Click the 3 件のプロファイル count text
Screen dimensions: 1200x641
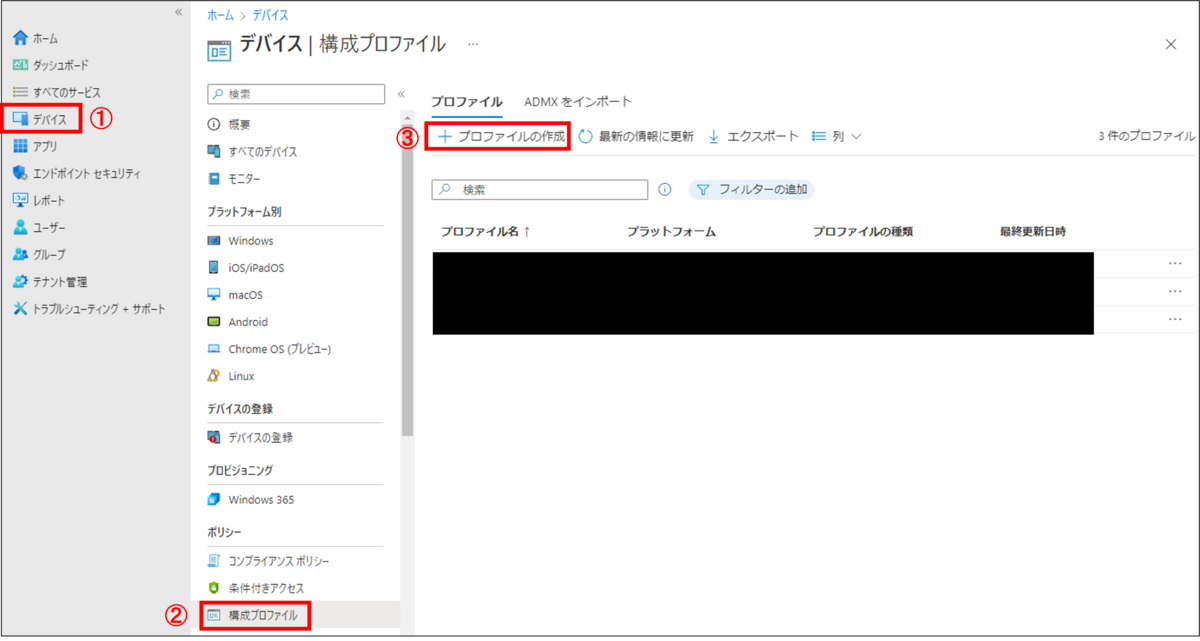point(1146,136)
